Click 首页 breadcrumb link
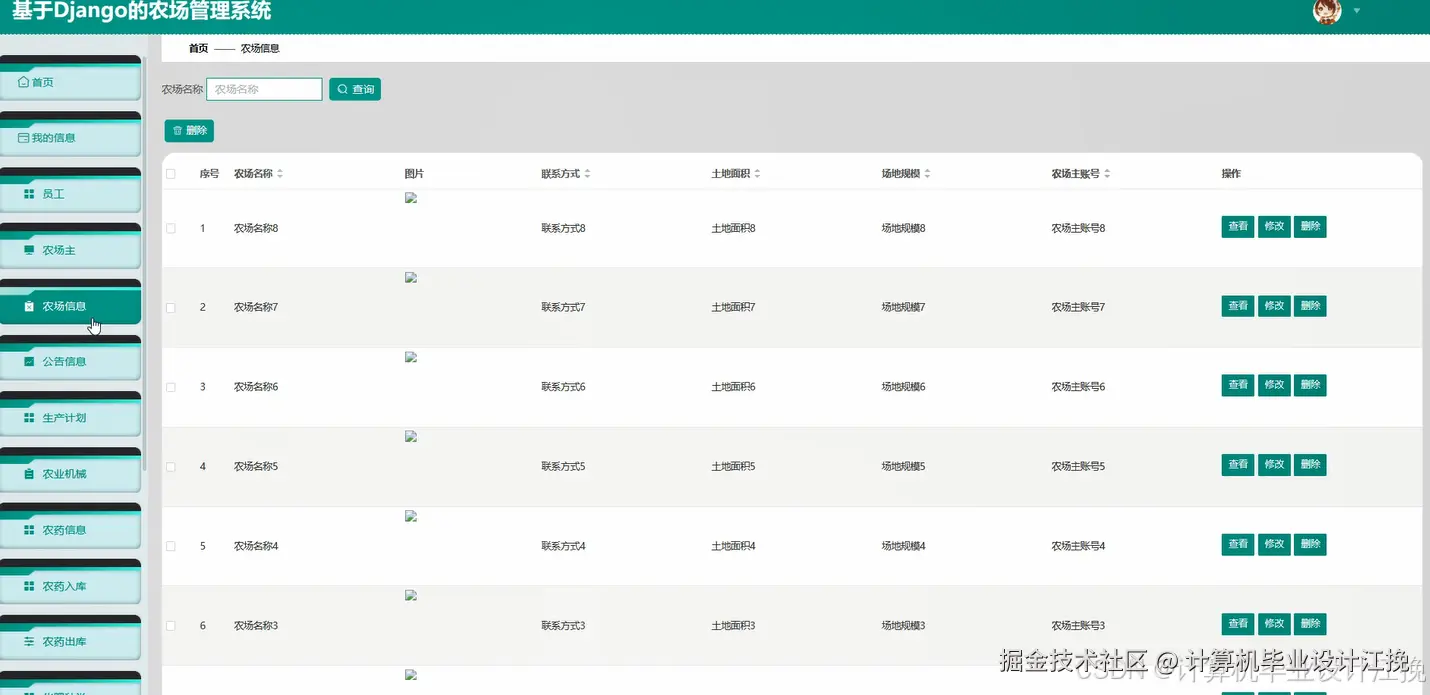This screenshot has height=695, width=1430. click(x=199, y=48)
